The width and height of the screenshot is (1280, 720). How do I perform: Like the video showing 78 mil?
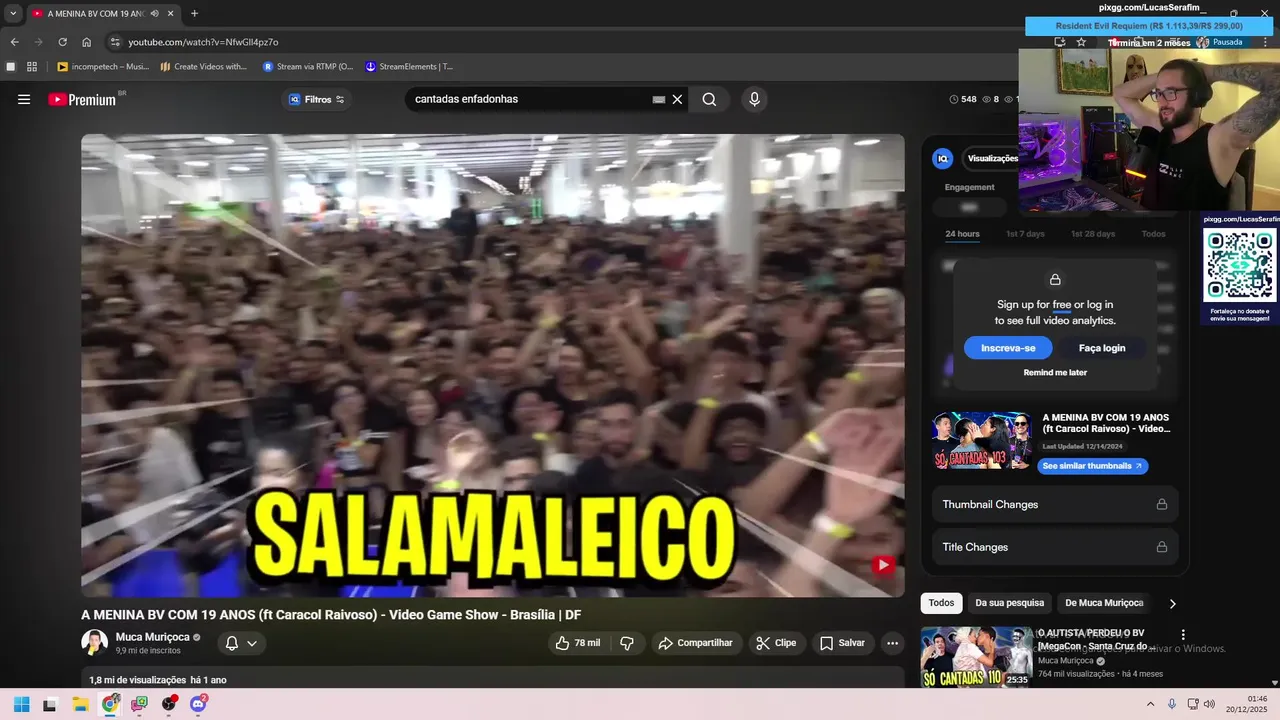(578, 643)
